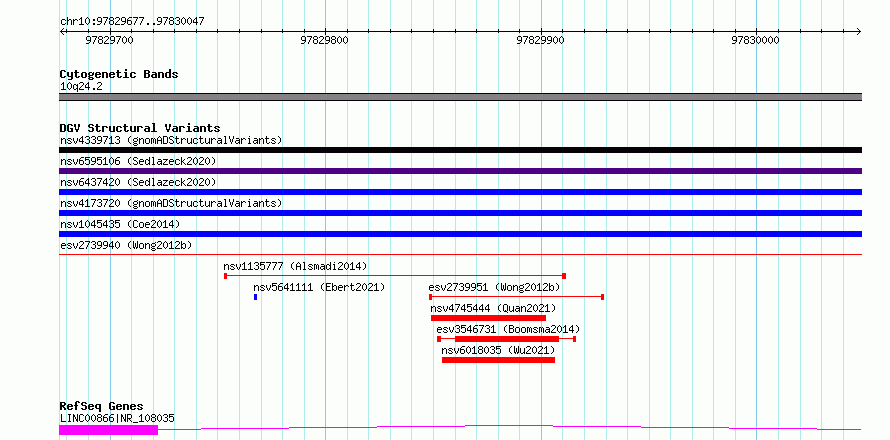
Task: Click the blue nsv6437420 variant bar
Action: [460, 192]
